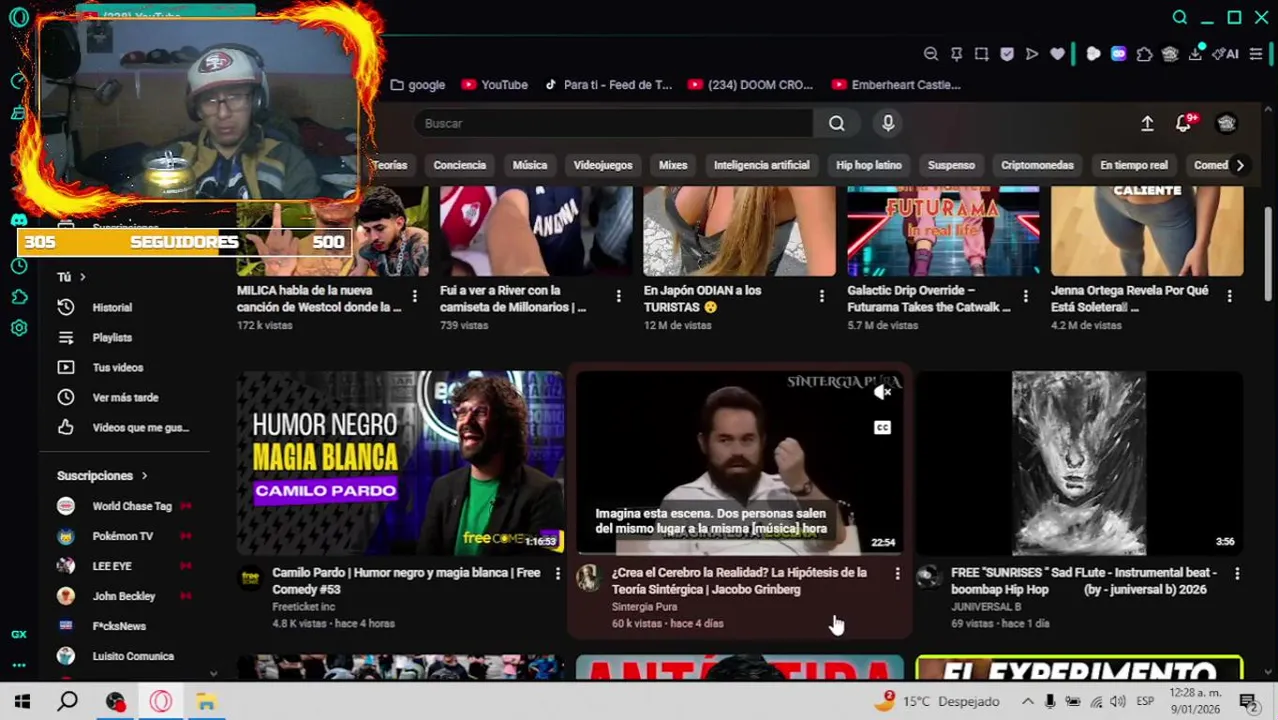Unmute the previewing video speaker icon
1278x720 pixels.
pos(882,393)
